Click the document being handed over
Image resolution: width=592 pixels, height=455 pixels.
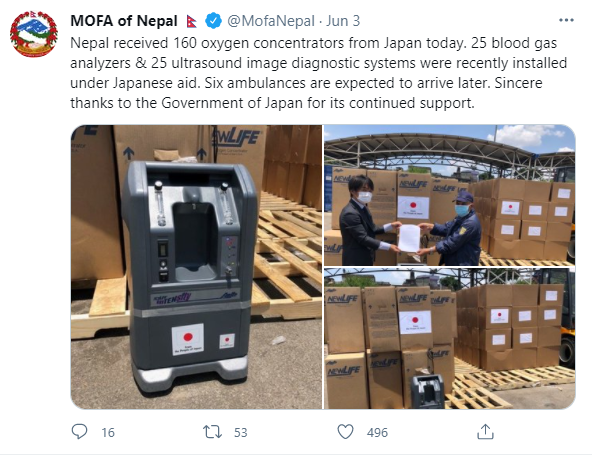(x=409, y=238)
